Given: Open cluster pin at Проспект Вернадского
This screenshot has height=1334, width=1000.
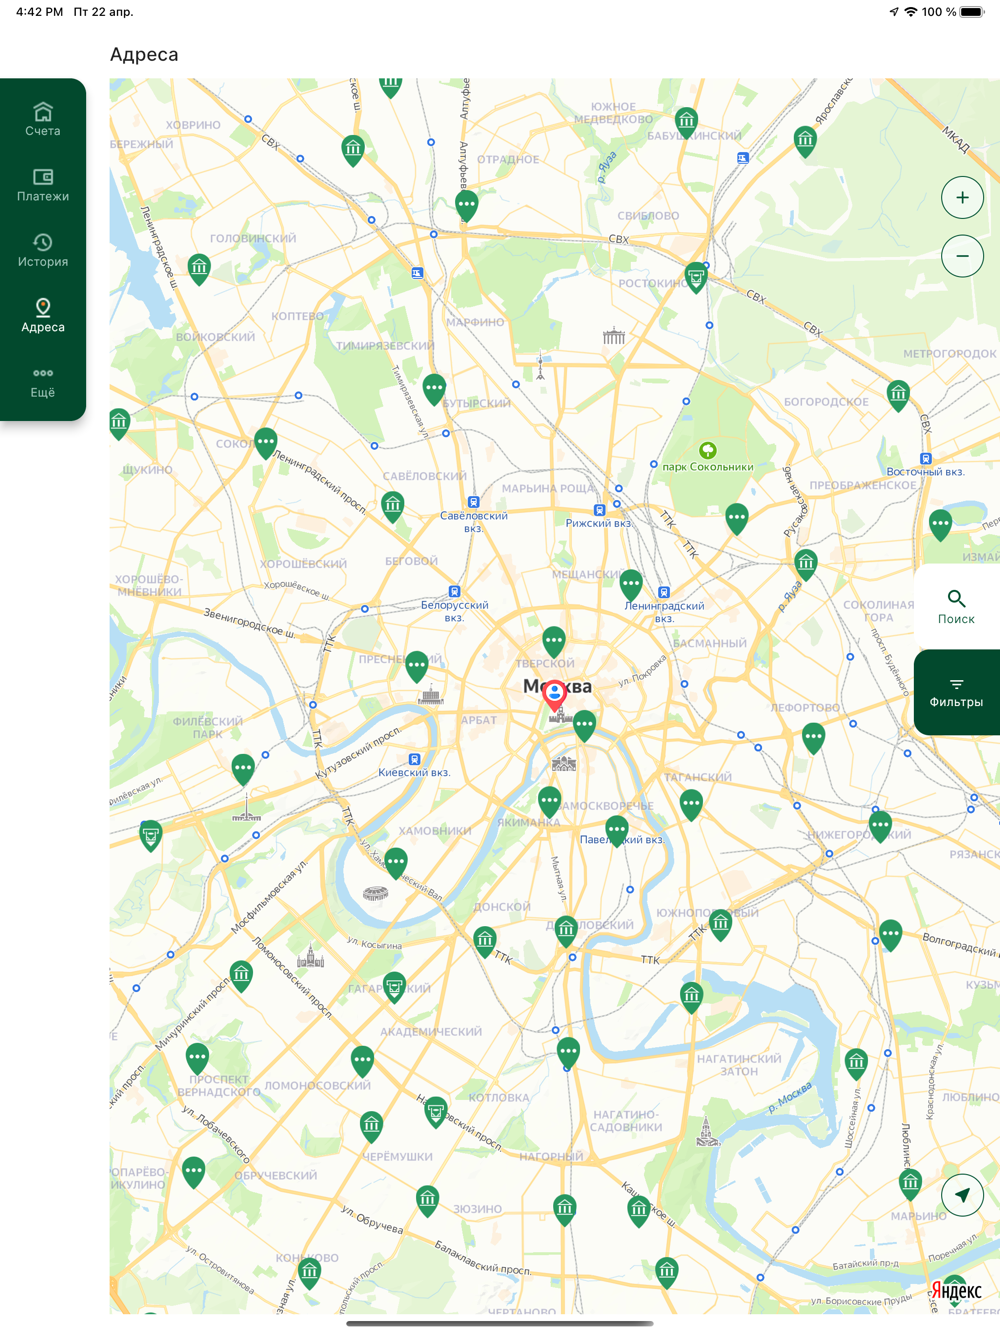Looking at the screenshot, I should pyautogui.click(x=197, y=1059).
